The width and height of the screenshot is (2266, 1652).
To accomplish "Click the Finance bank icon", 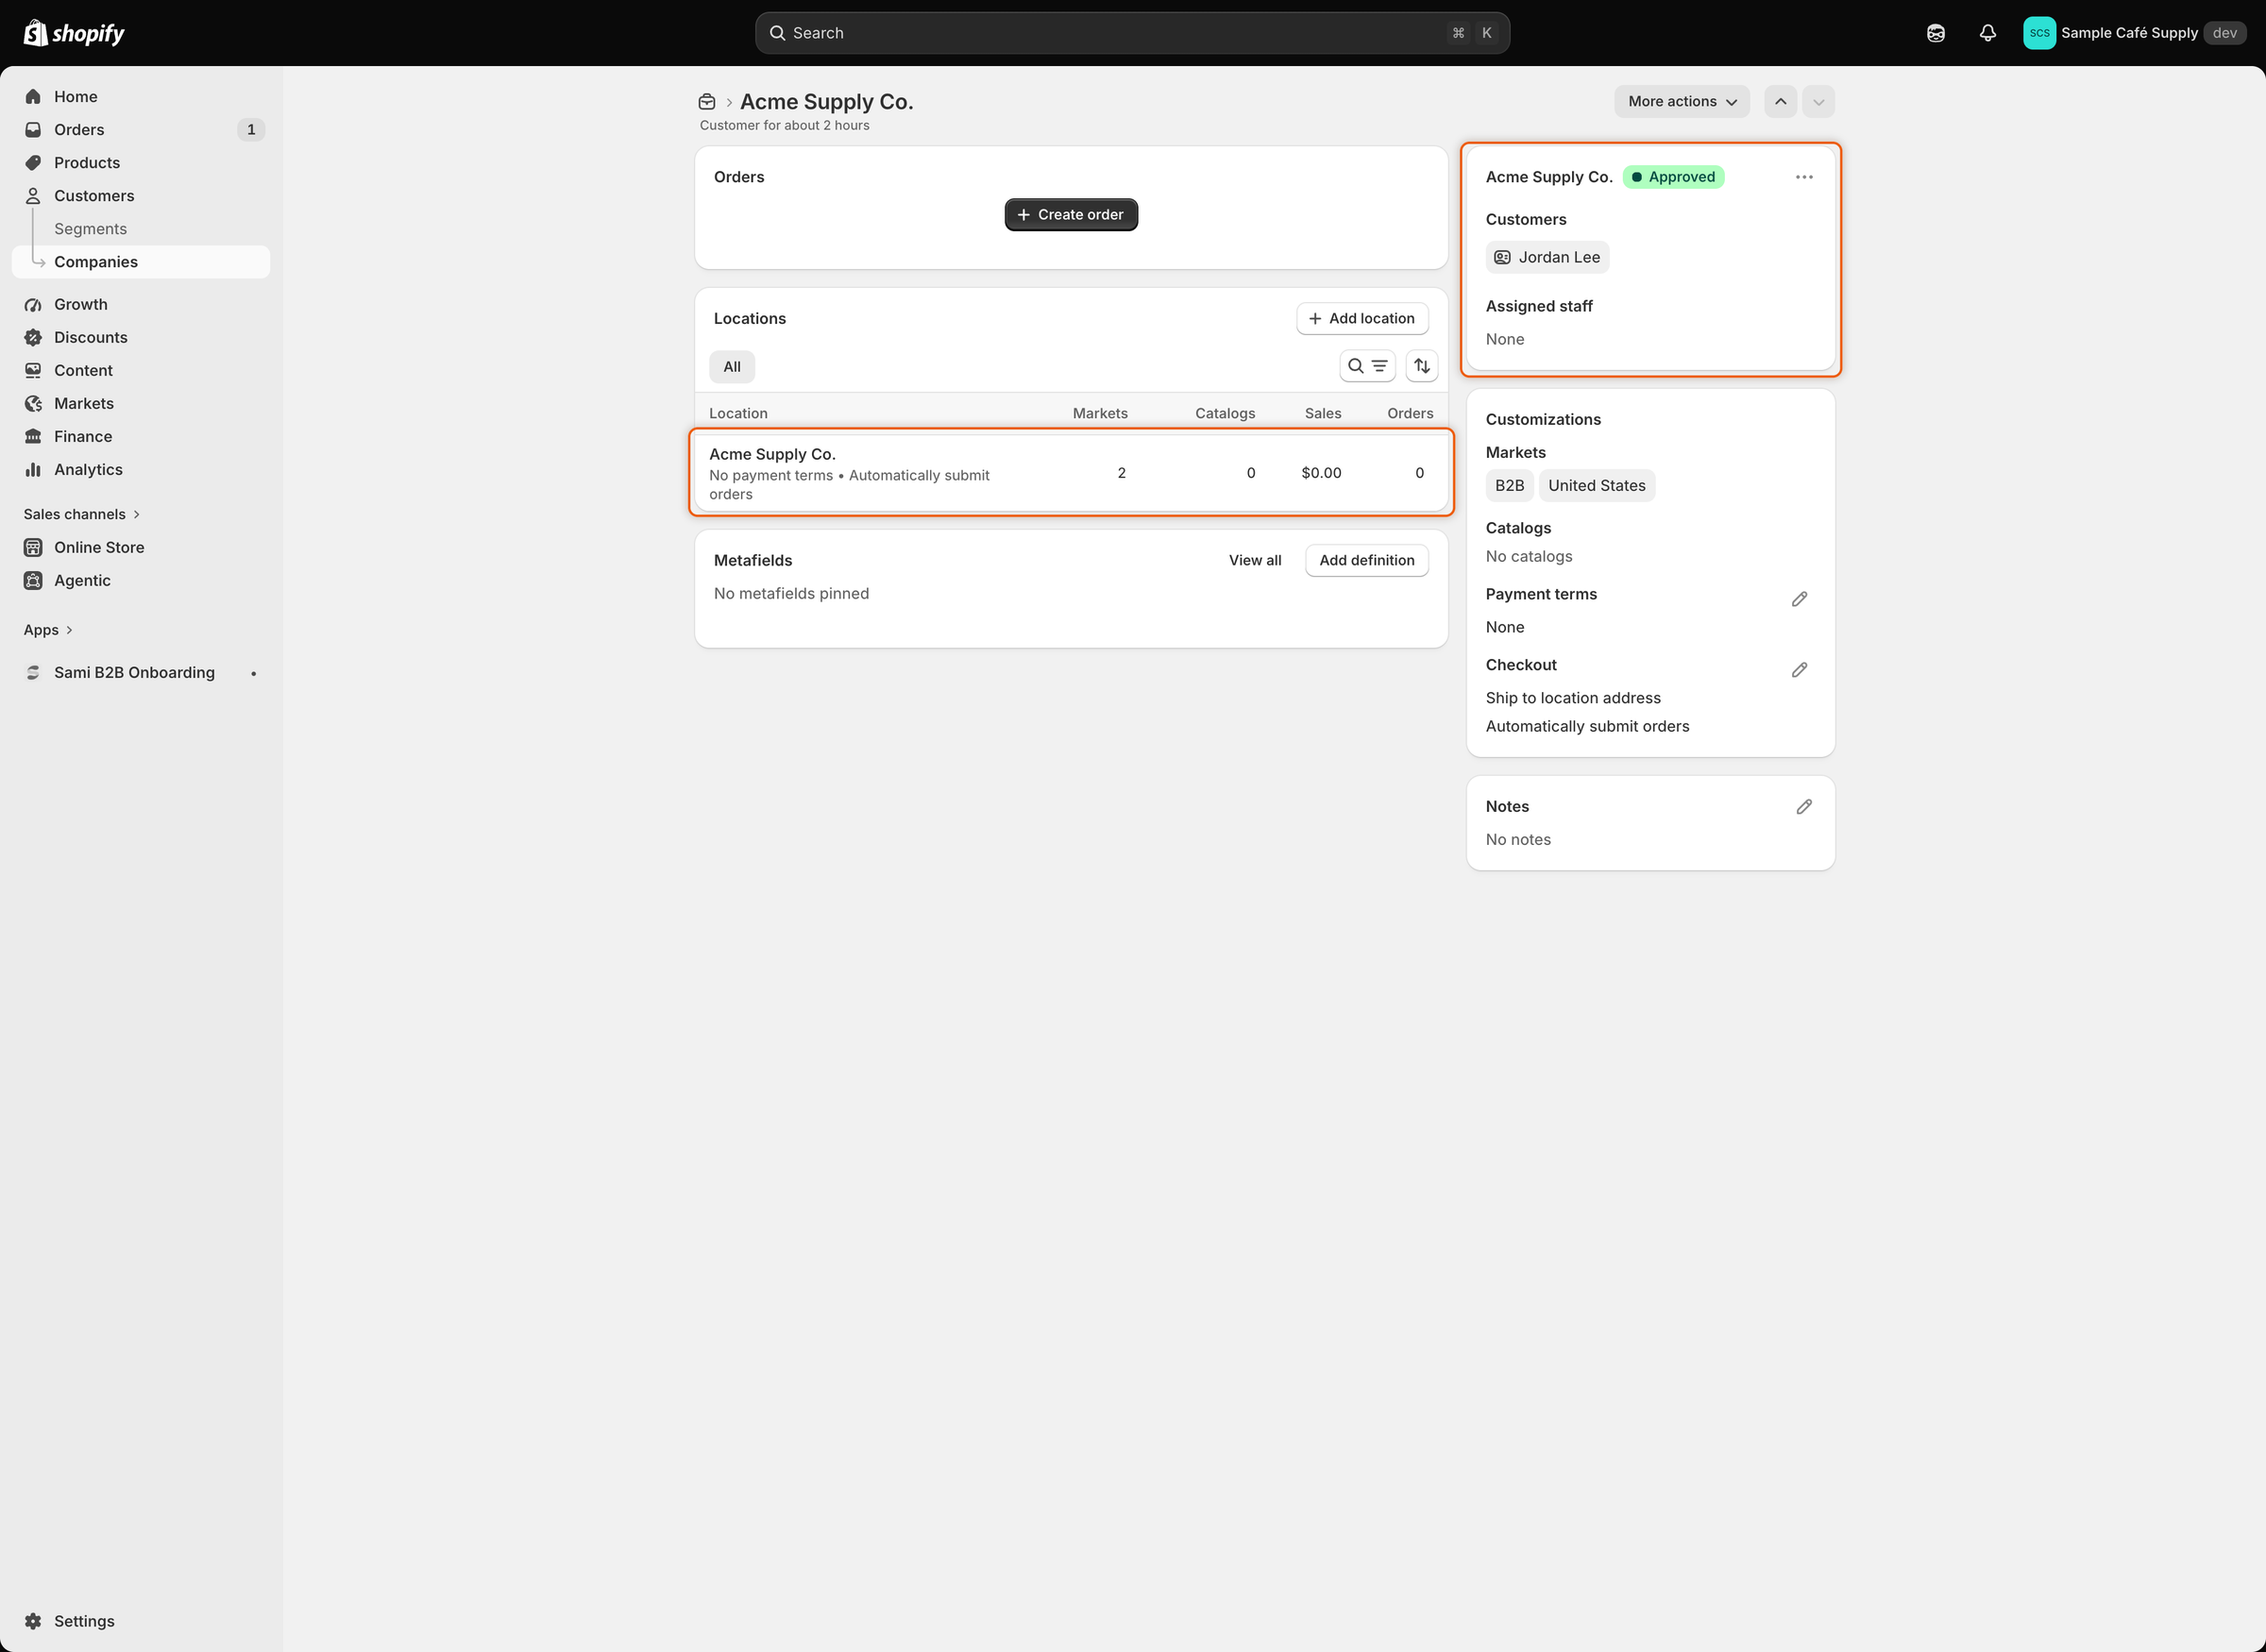I will click(33, 437).
